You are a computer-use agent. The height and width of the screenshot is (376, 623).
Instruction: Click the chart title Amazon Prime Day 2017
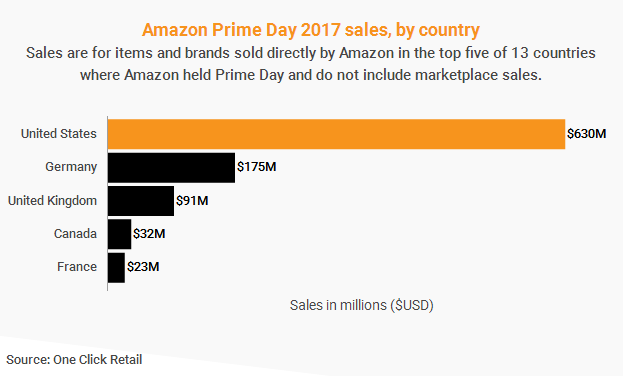click(x=311, y=30)
